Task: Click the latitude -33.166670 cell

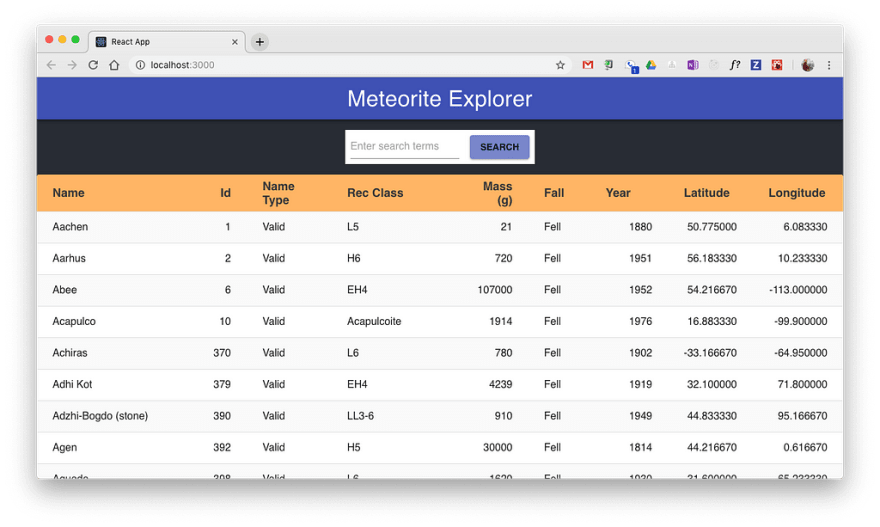Action: tap(710, 352)
